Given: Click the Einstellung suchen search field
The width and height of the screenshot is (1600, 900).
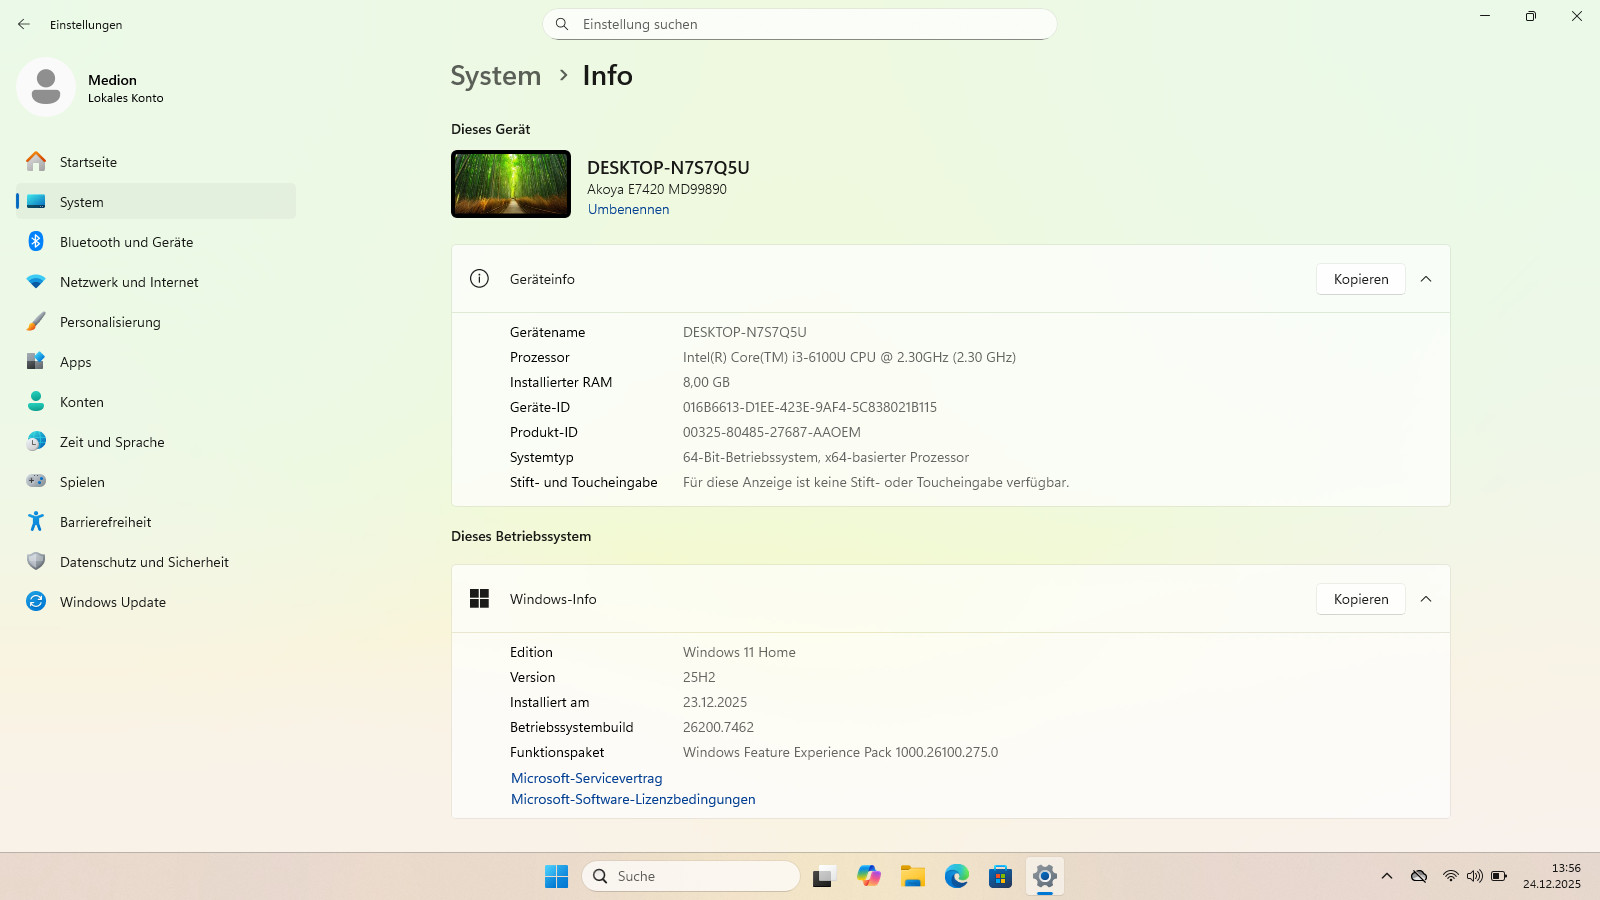Looking at the screenshot, I should 800,24.
